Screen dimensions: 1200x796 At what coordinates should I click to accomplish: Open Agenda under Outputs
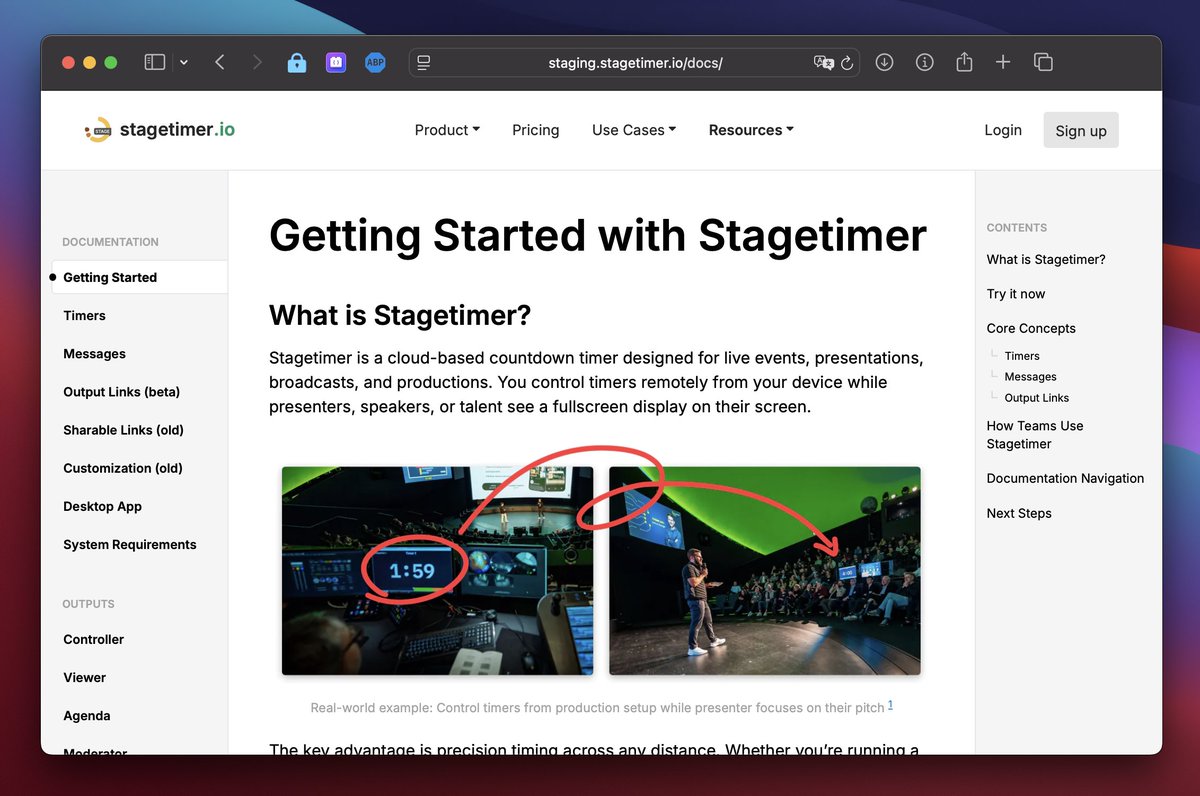pos(86,715)
